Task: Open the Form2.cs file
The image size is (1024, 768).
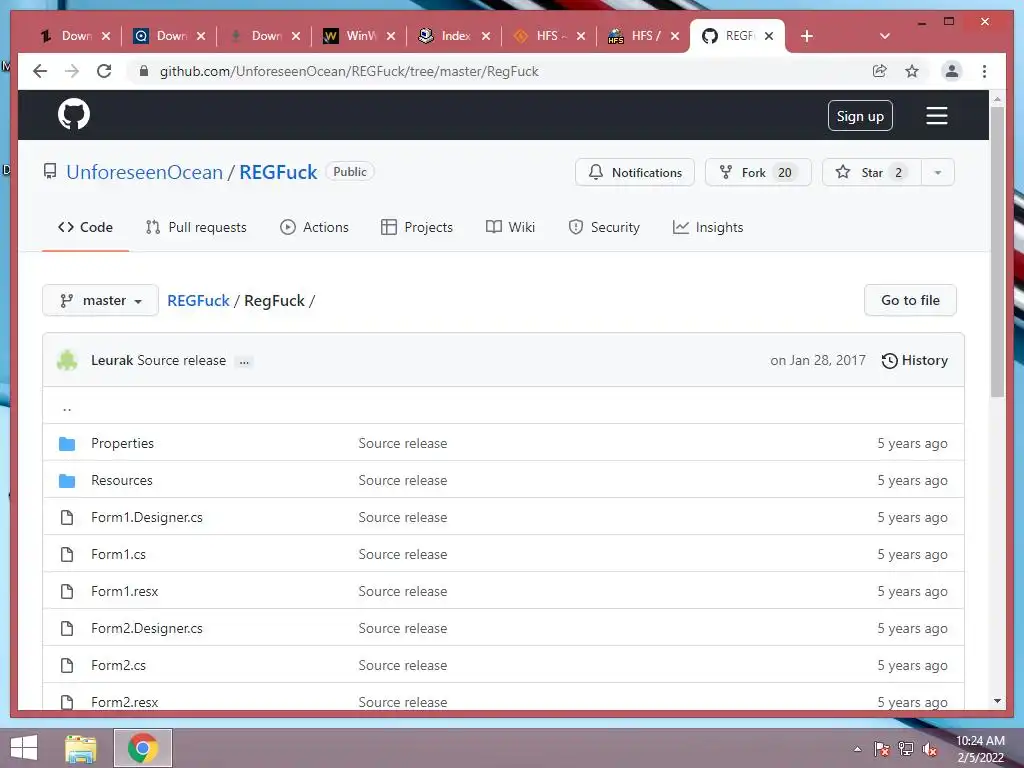Action: coord(118,665)
